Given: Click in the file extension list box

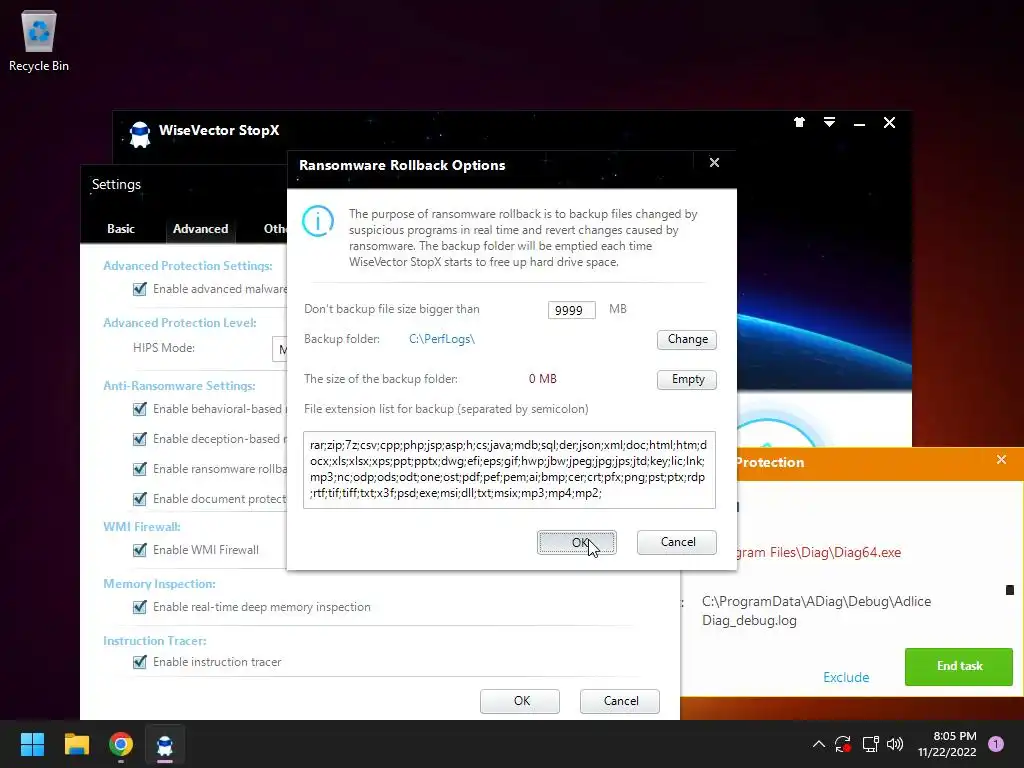Looking at the screenshot, I should click(x=509, y=470).
